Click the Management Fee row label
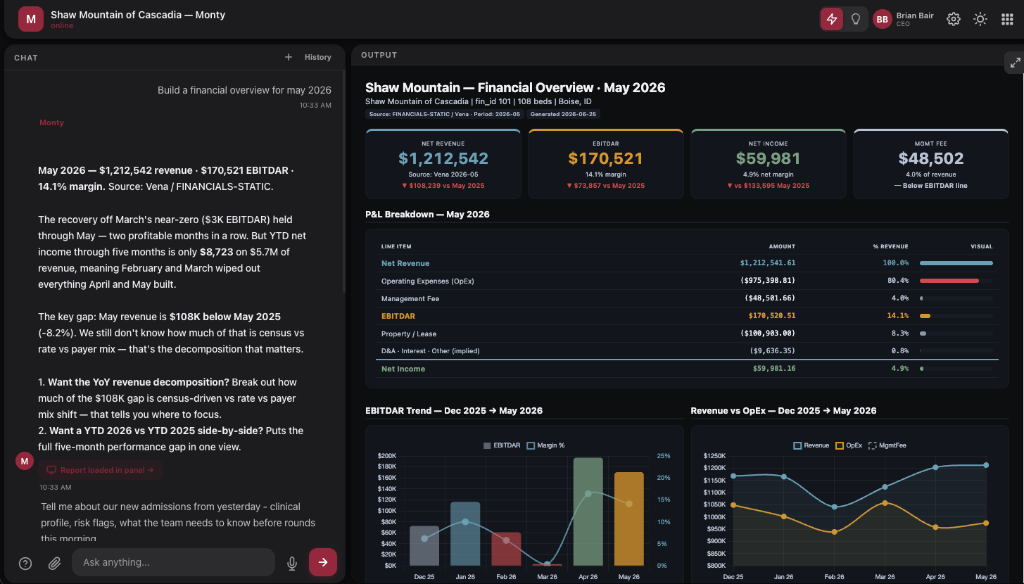1024x584 pixels. pyautogui.click(x=410, y=299)
